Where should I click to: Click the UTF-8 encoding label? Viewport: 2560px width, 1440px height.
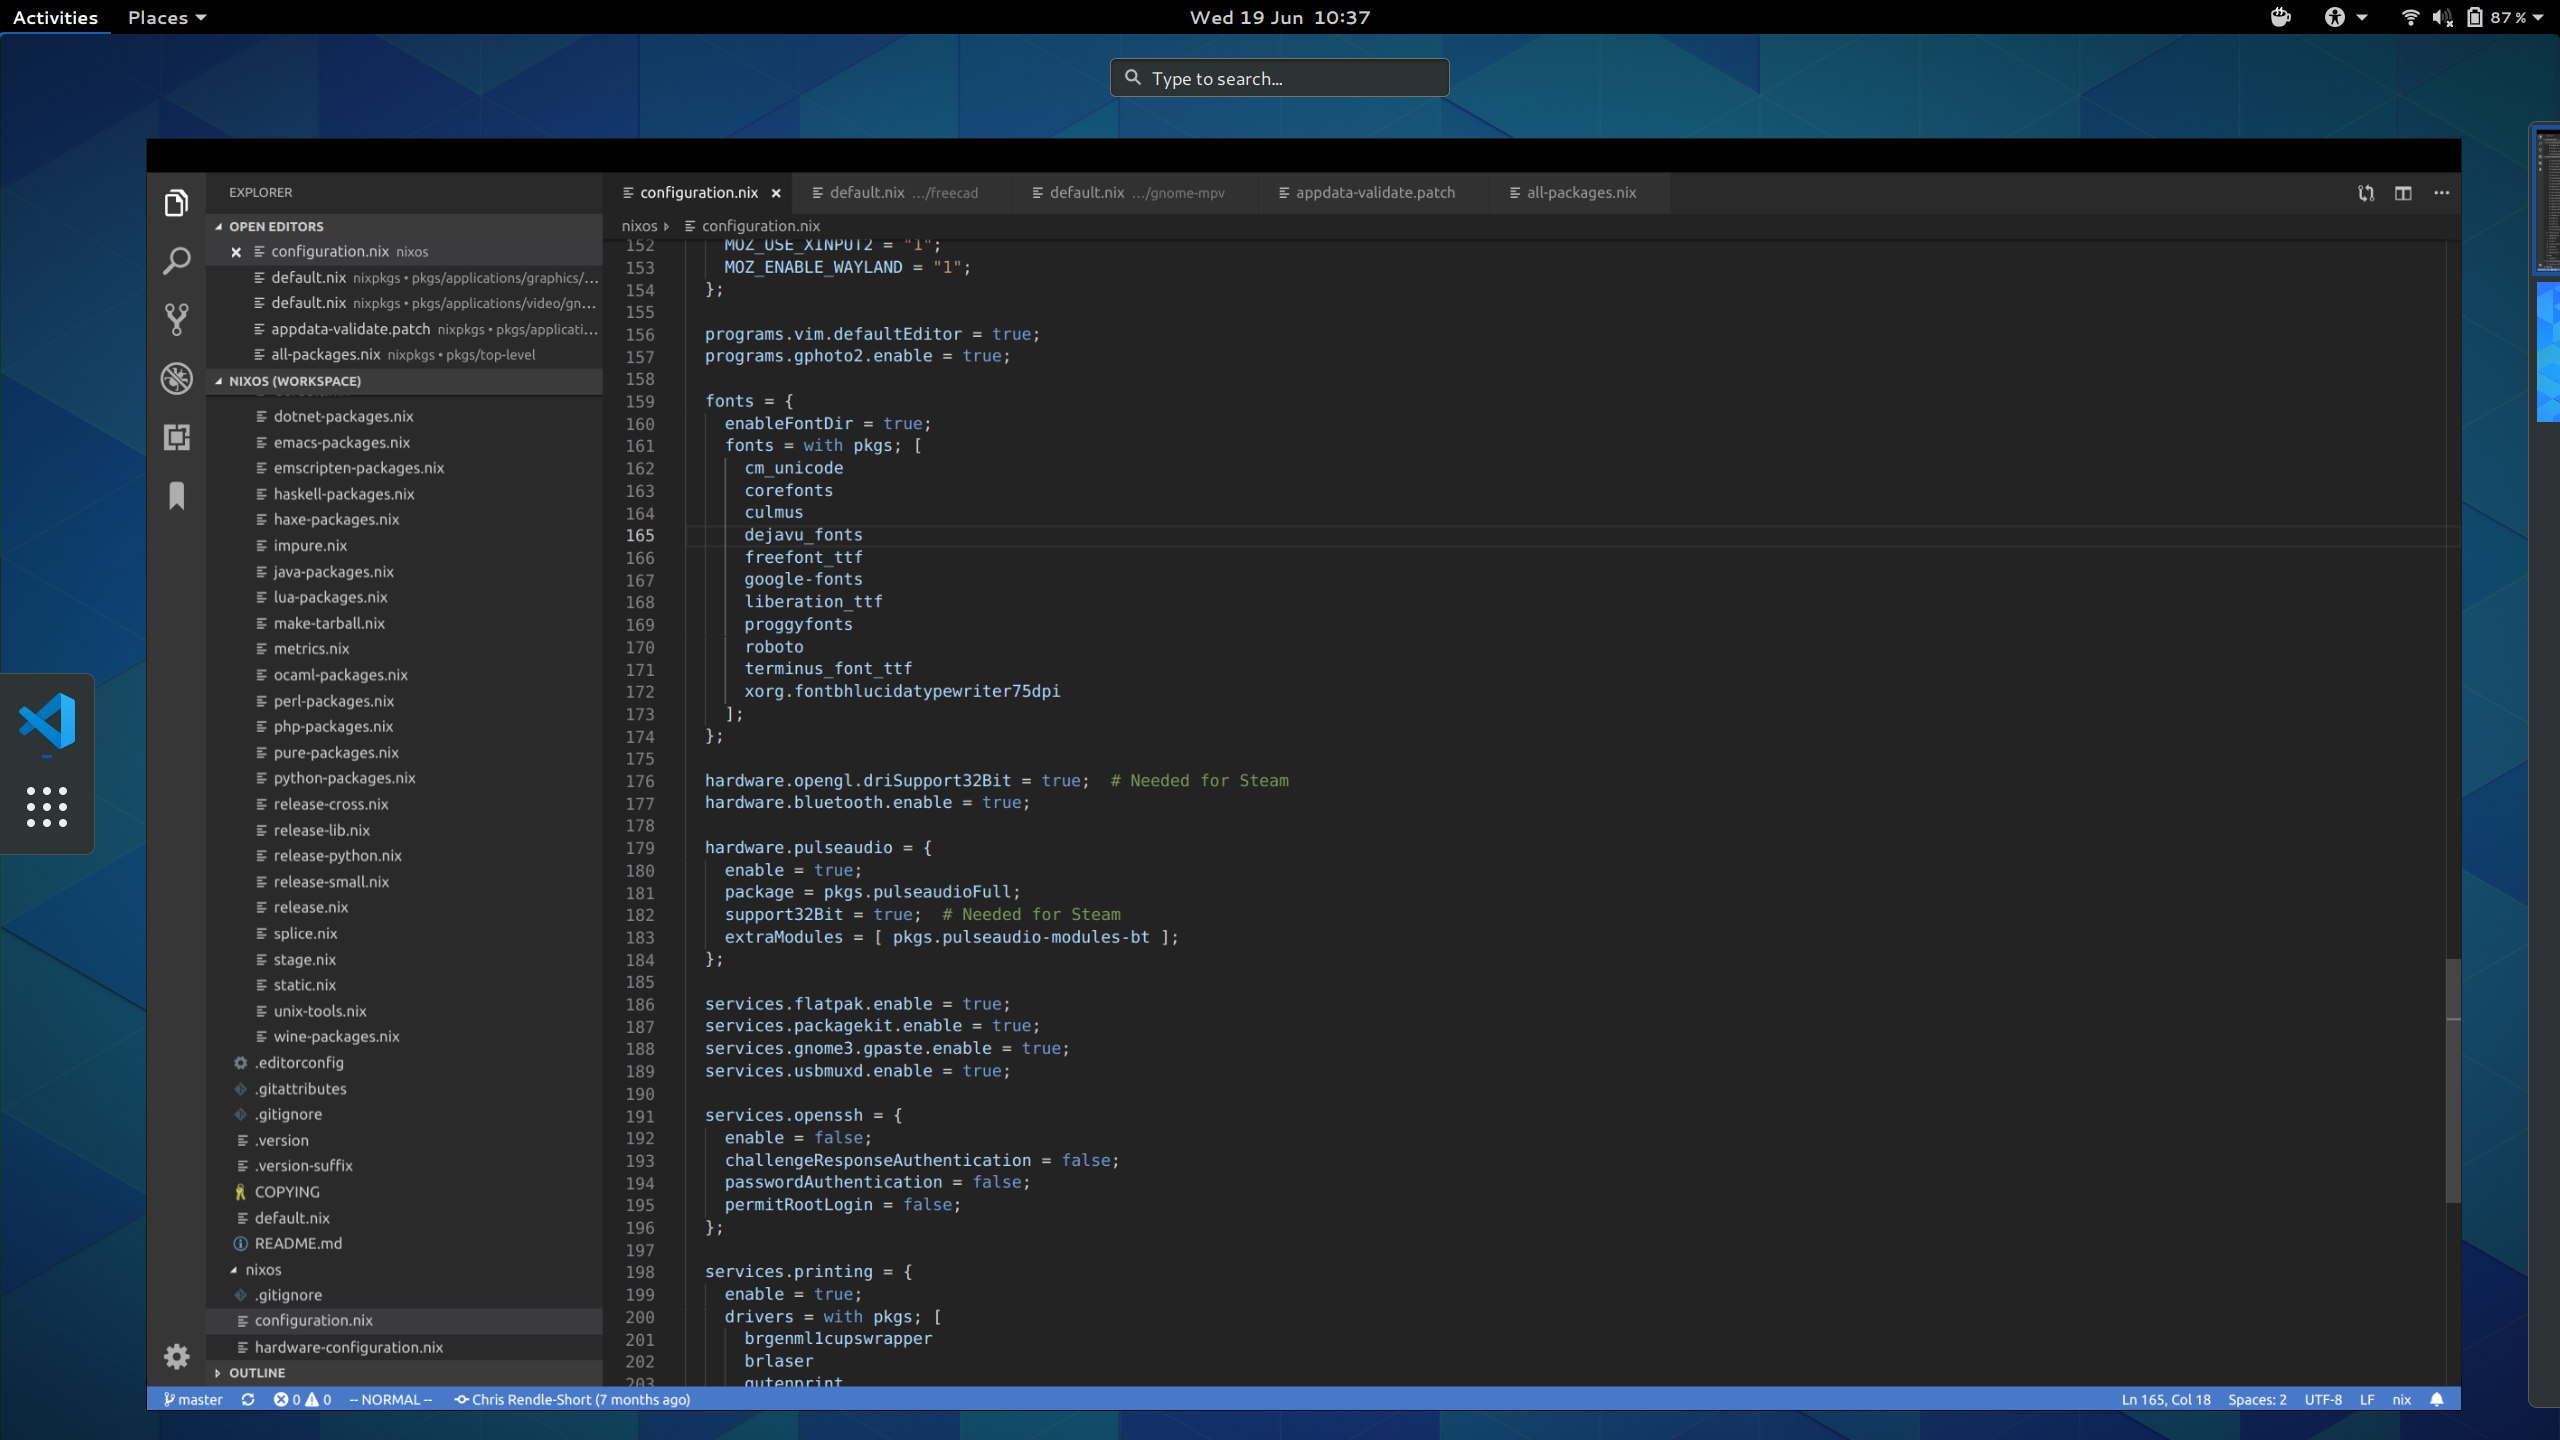coord(2322,1399)
